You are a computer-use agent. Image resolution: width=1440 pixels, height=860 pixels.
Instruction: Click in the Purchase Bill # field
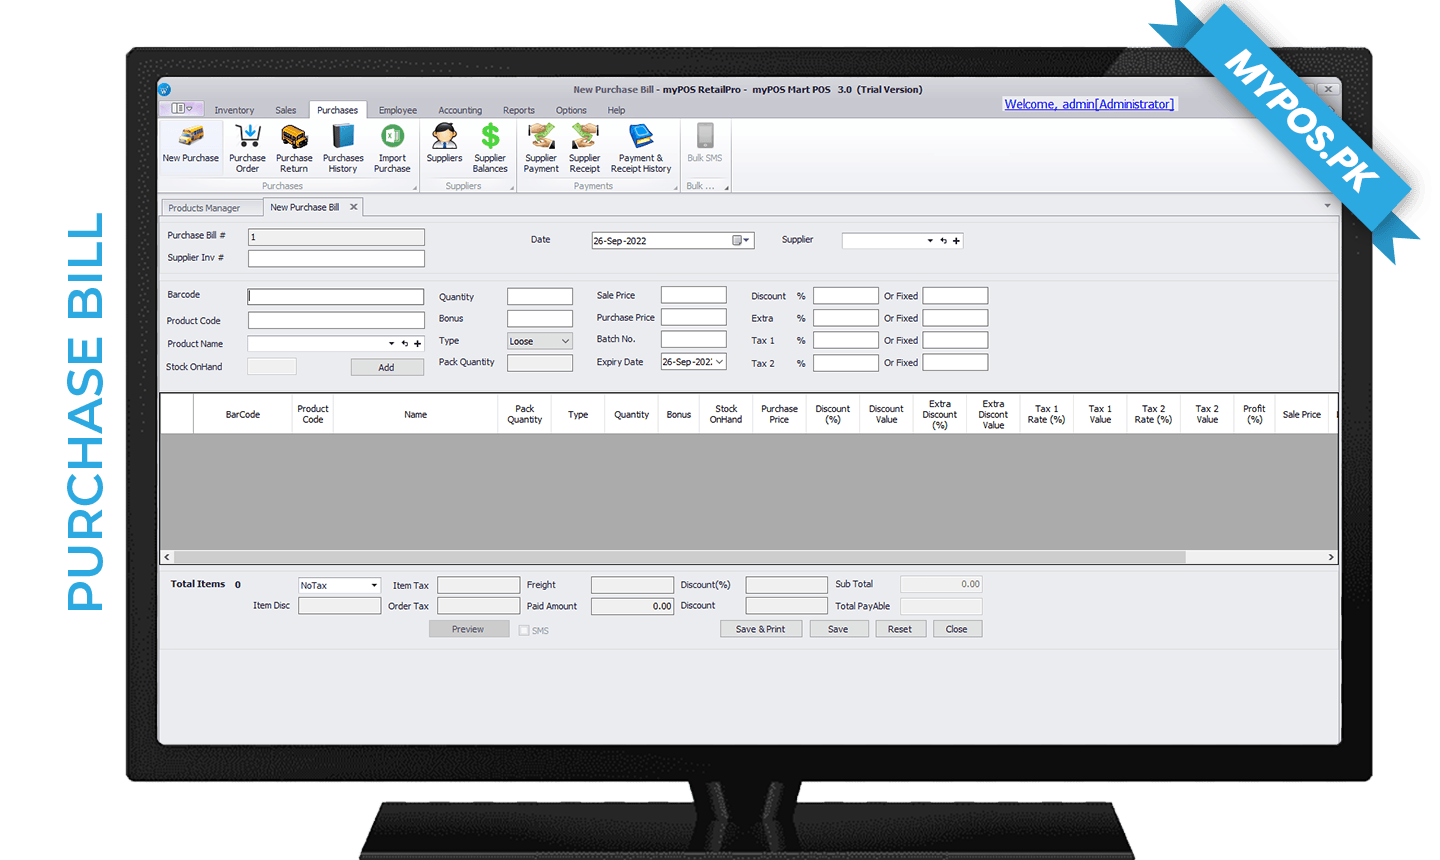(x=336, y=237)
